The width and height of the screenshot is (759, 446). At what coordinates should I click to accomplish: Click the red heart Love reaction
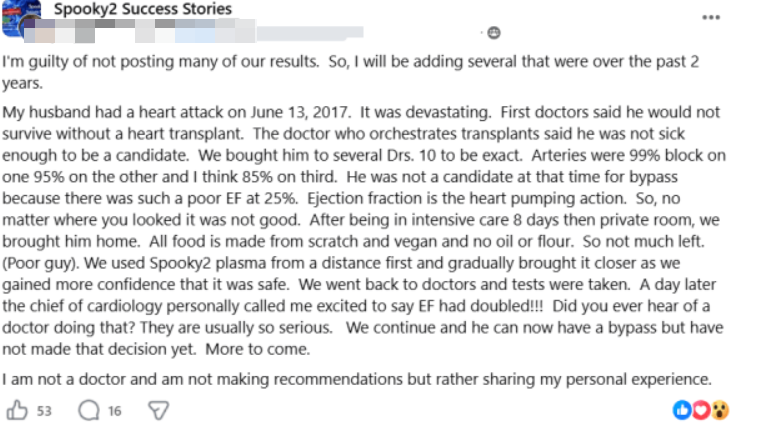tap(700, 410)
